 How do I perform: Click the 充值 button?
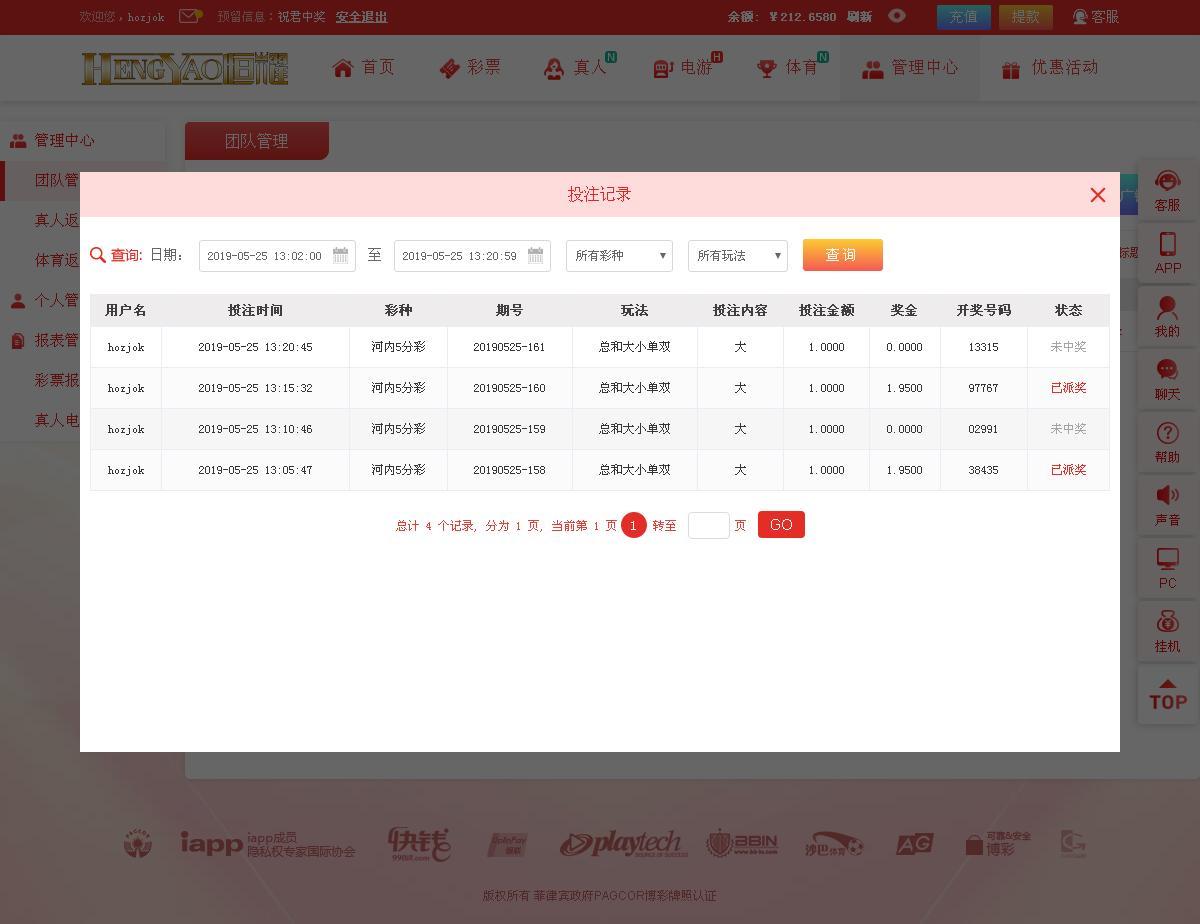[x=964, y=17]
